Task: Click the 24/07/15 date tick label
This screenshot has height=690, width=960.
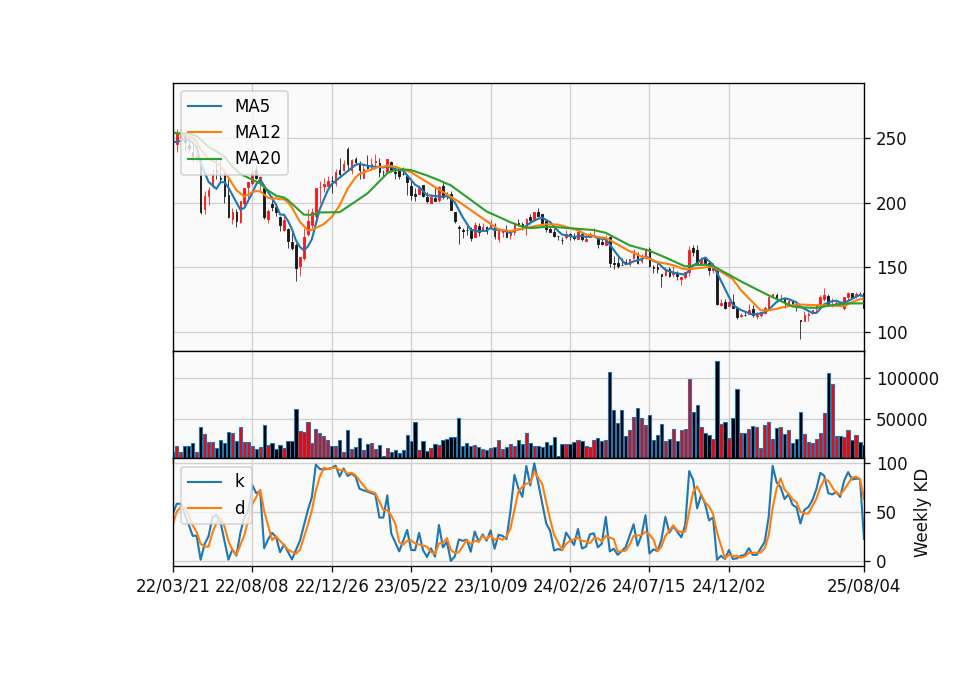Action: point(648,586)
